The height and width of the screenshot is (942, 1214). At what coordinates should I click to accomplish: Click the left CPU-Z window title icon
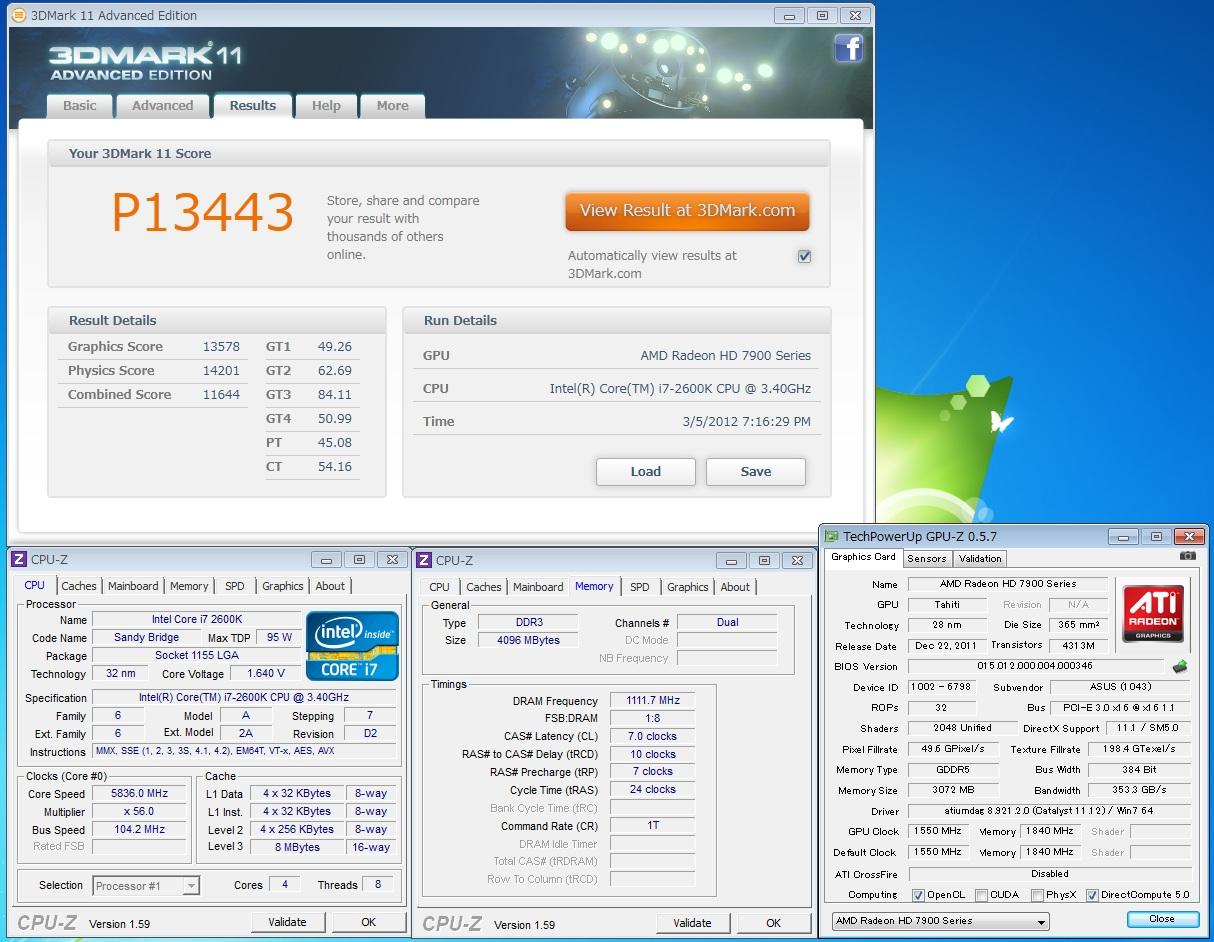[x=19, y=560]
